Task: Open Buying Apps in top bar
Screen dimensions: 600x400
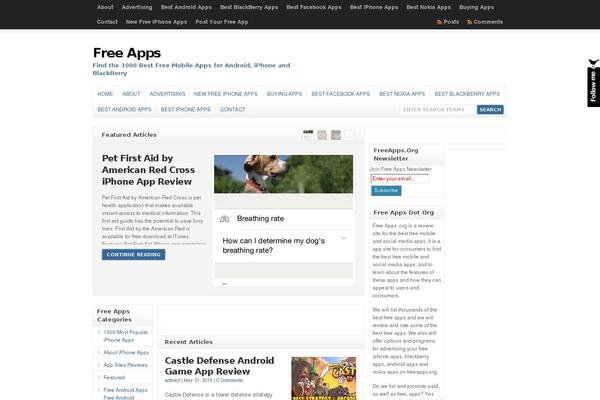Action: [x=476, y=7]
